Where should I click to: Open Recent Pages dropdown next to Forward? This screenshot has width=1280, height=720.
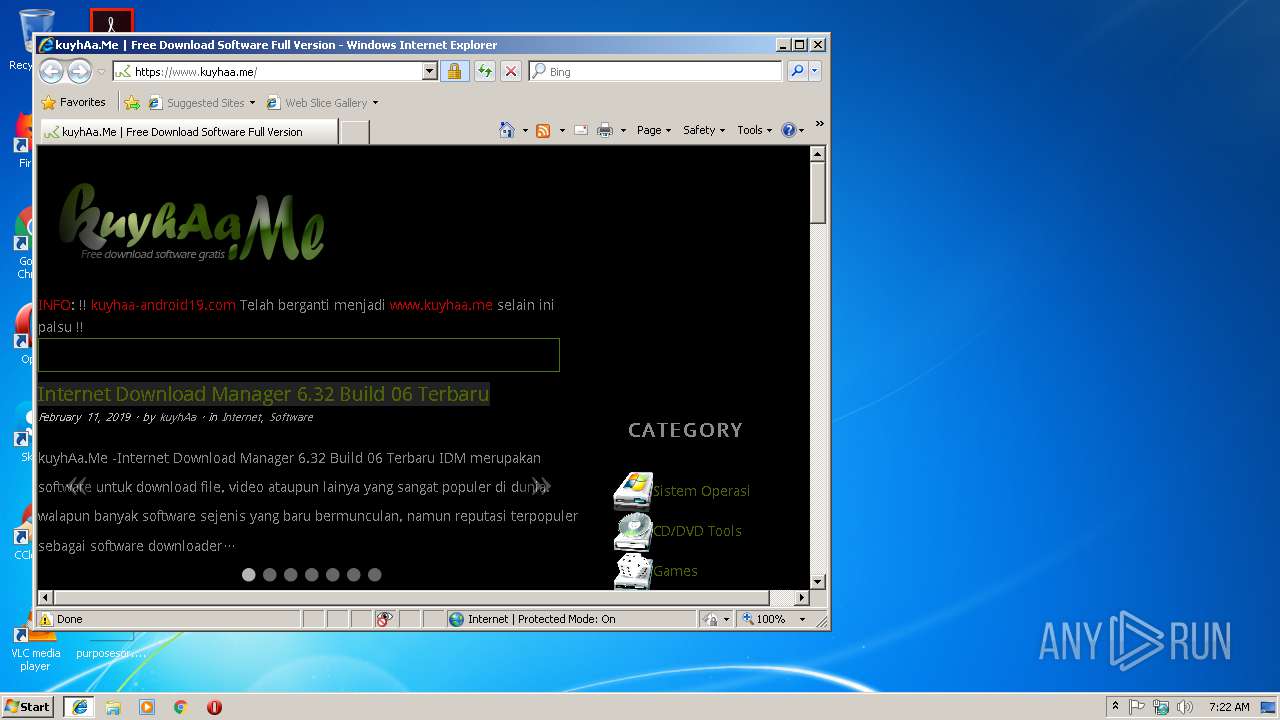[x=101, y=72]
